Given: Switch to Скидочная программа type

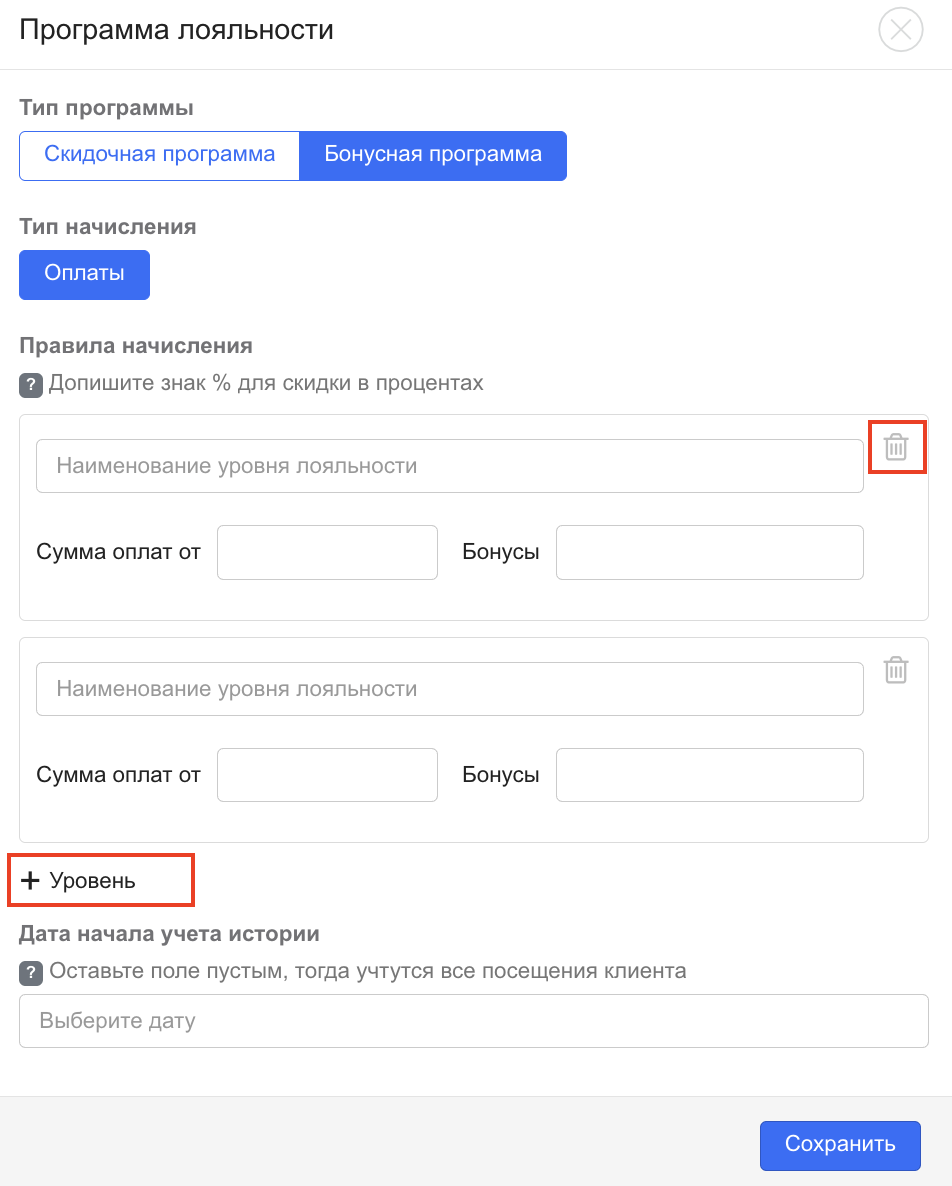Looking at the screenshot, I should 160,155.
